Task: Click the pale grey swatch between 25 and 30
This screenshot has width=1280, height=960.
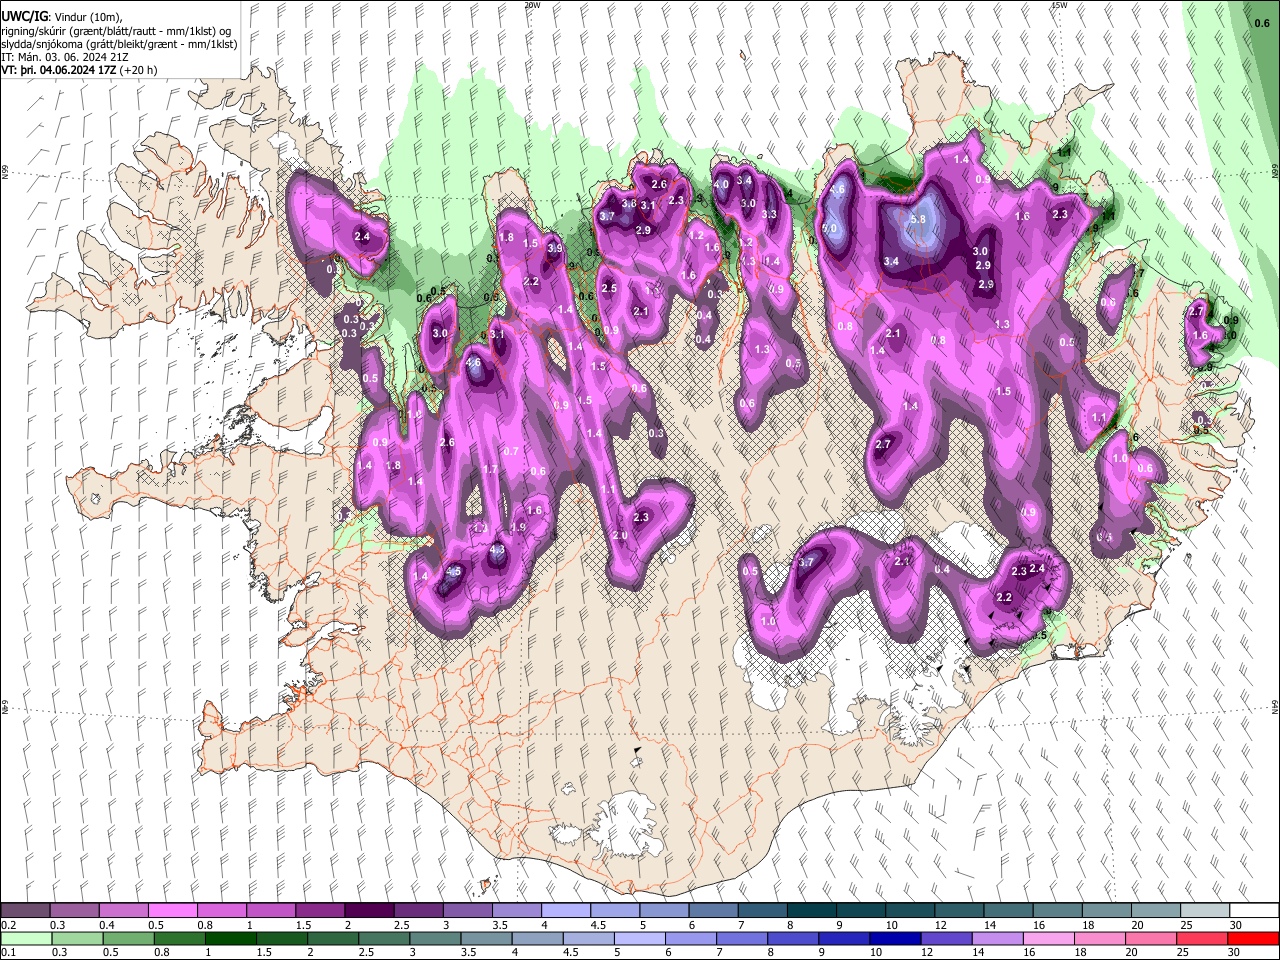Action: (1204, 910)
